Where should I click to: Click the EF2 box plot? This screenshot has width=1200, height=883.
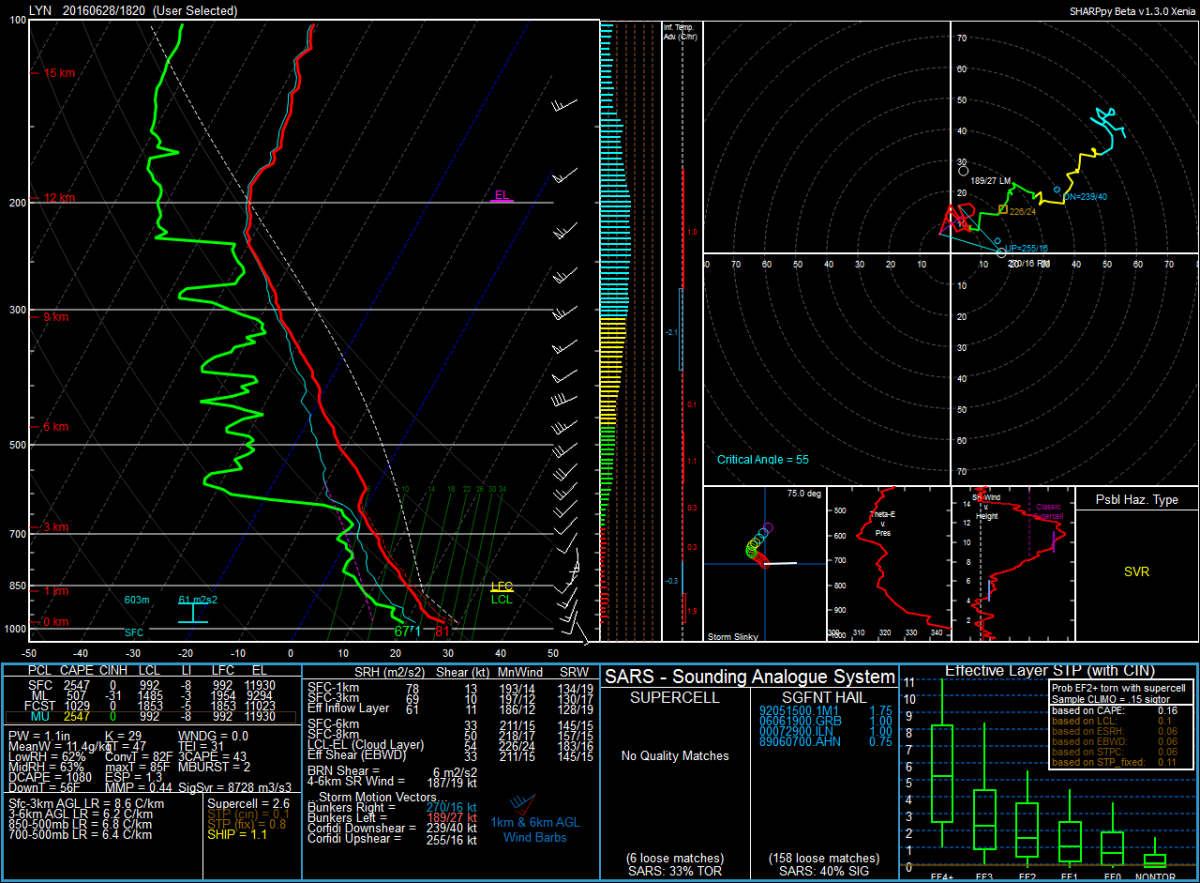1028,817
